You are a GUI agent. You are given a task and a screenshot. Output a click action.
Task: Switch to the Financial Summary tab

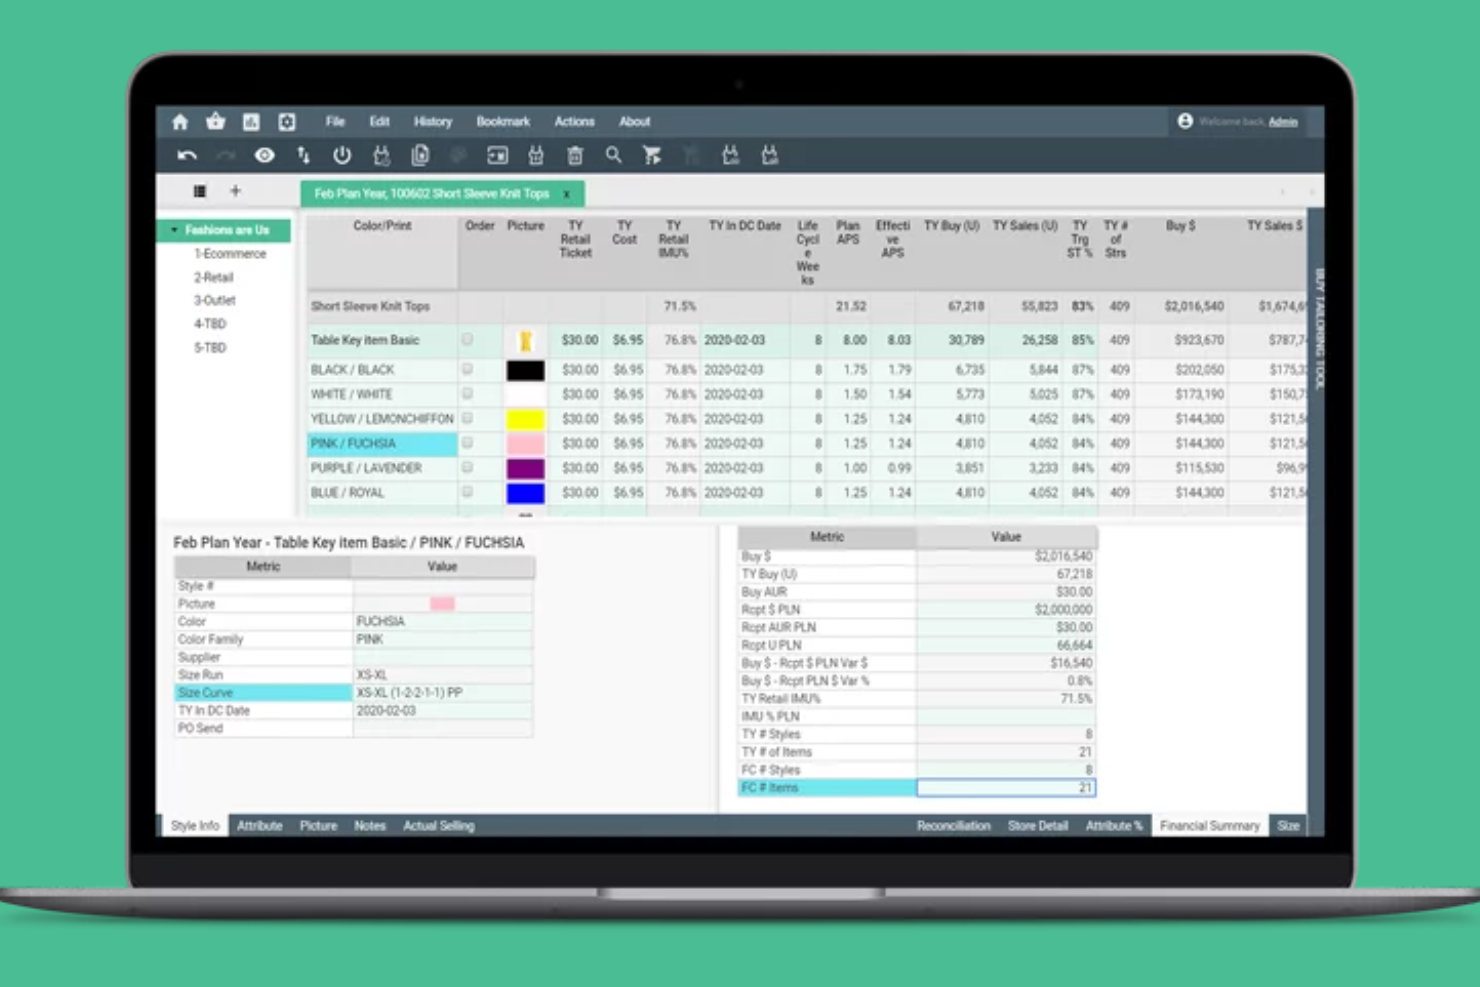point(1209,826)
